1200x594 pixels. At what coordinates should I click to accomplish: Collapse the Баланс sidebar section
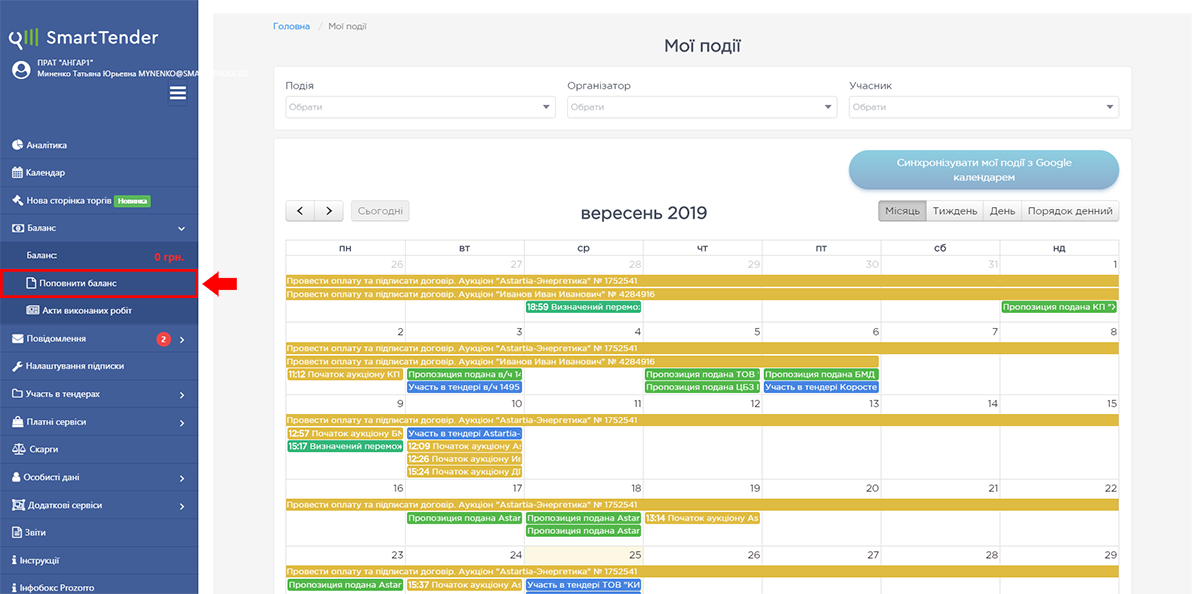coord(181,229)
